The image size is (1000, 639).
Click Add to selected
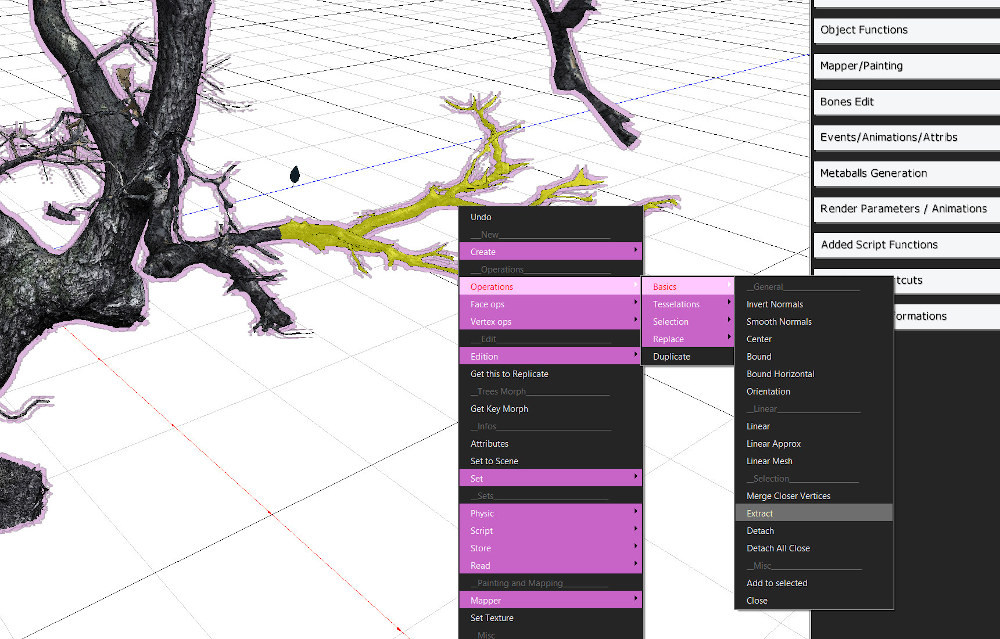click(814, 583)
